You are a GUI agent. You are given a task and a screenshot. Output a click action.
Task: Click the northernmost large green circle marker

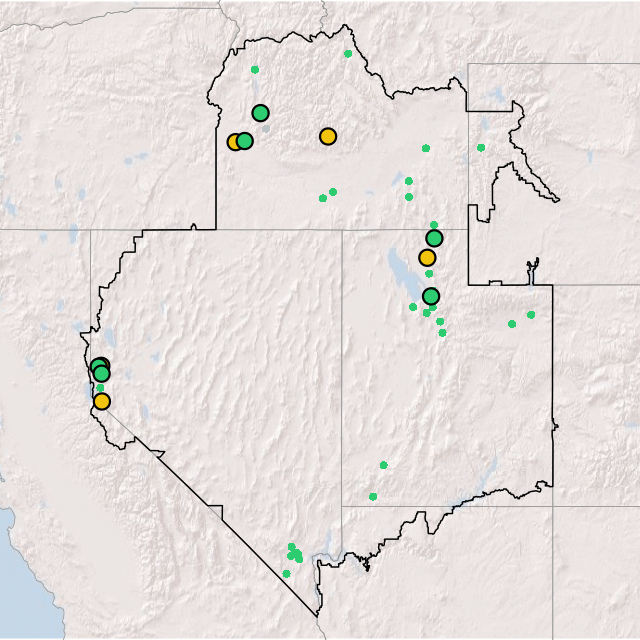pos(260,113)
